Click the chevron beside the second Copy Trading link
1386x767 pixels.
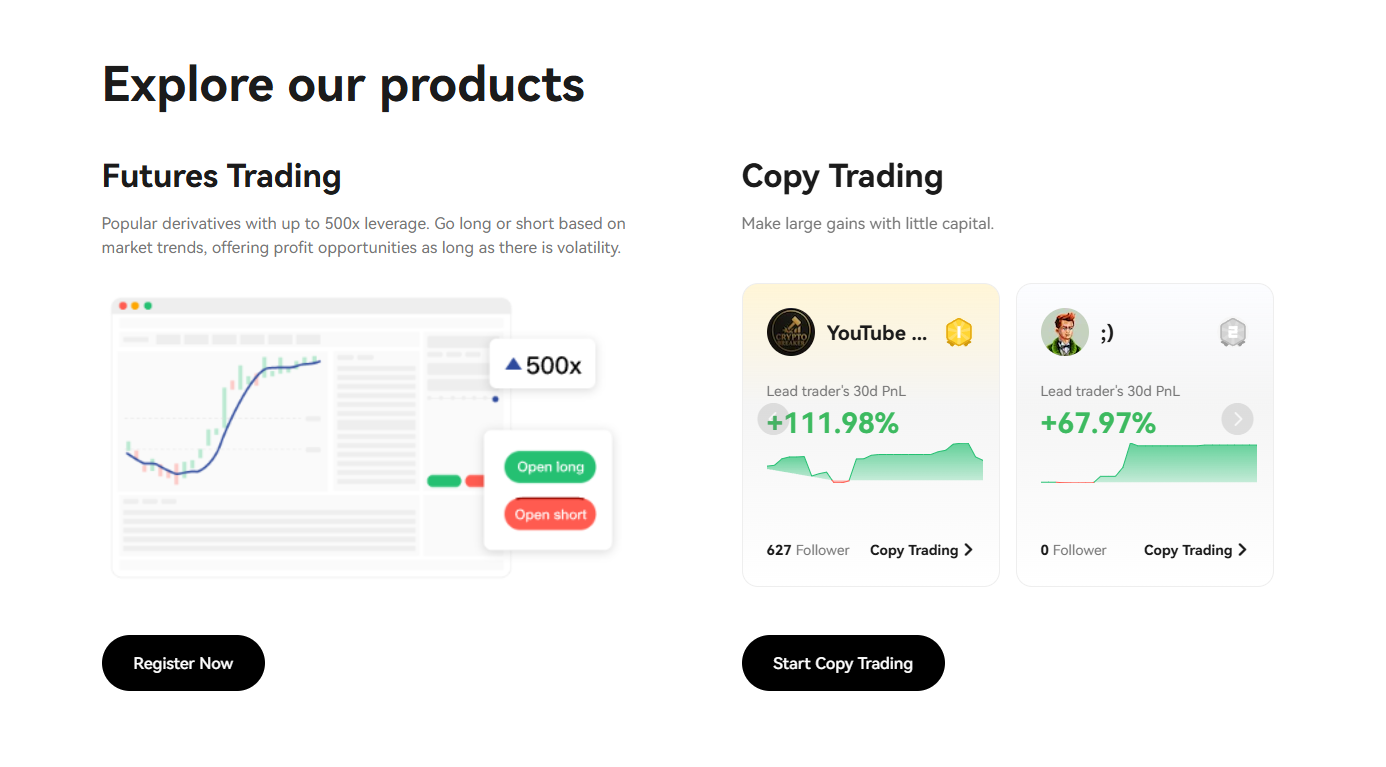pyautogui.click(x=1242, y=549)
